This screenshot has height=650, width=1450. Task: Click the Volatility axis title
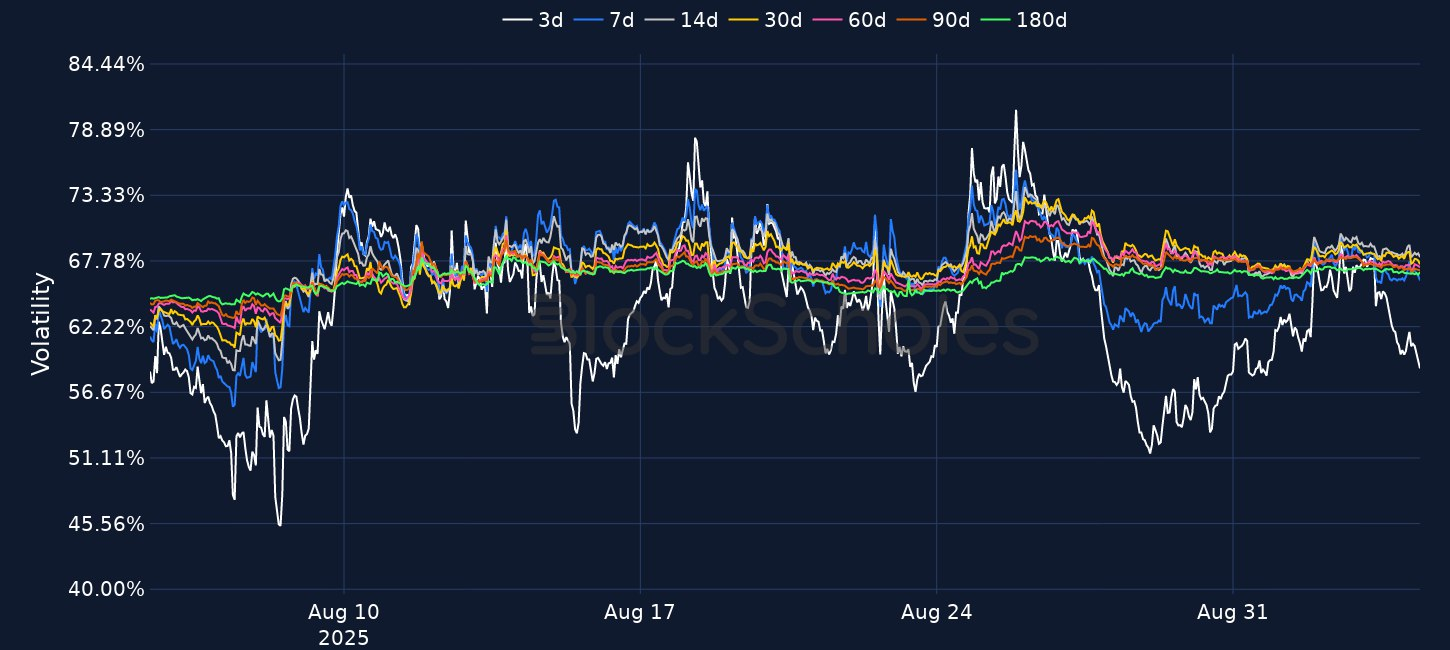coord(40,323)
